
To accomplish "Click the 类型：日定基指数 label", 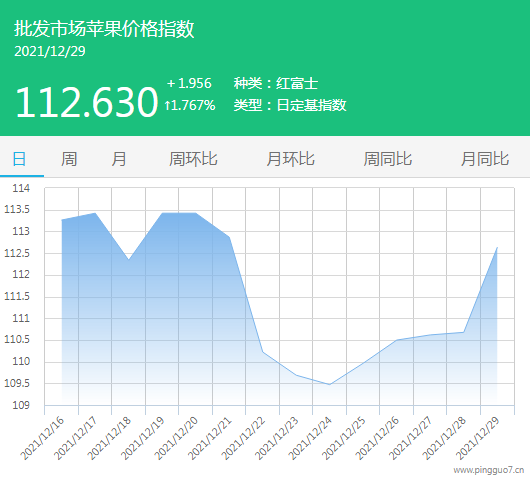I will (x=290, y=105).
